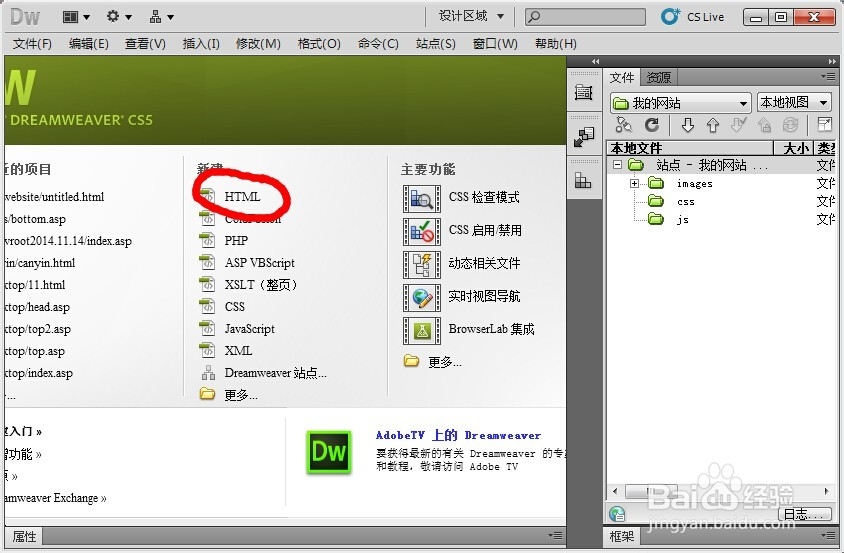Switch to the 文件 panel tab
This screenshot has height=553, width=844.
point(622,78)
